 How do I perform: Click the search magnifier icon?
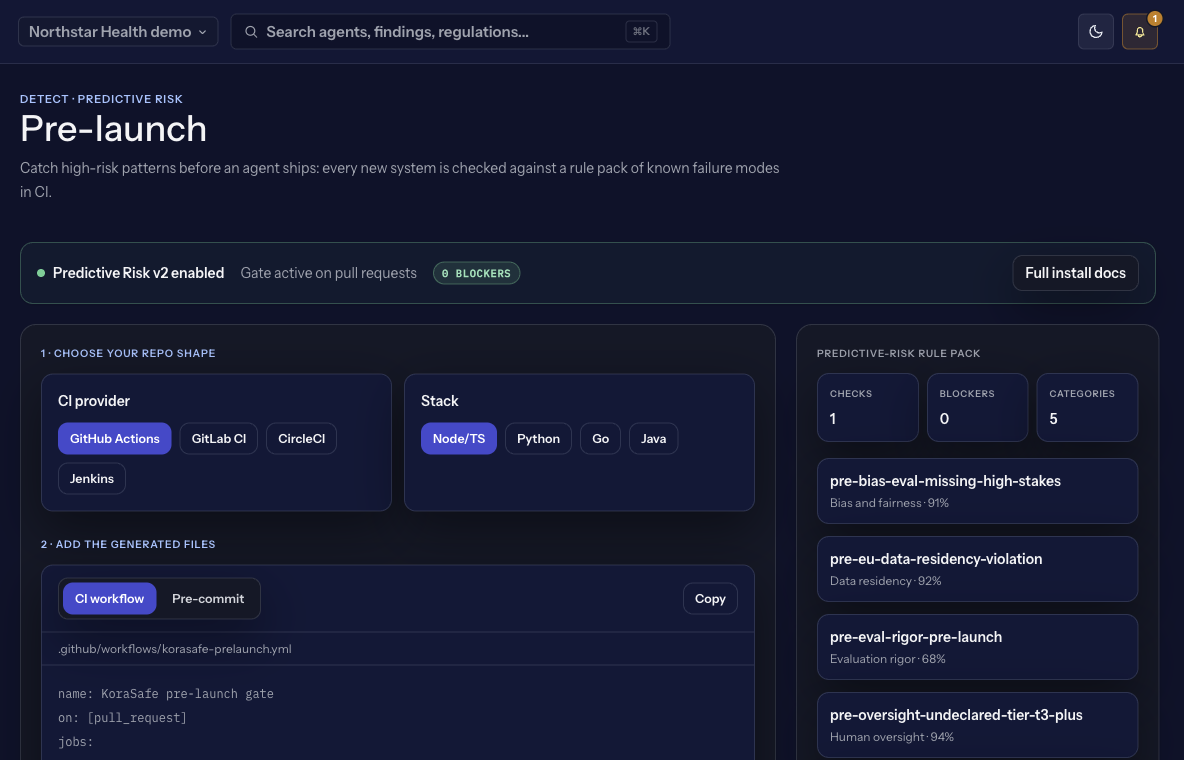(x=251, y=32)
